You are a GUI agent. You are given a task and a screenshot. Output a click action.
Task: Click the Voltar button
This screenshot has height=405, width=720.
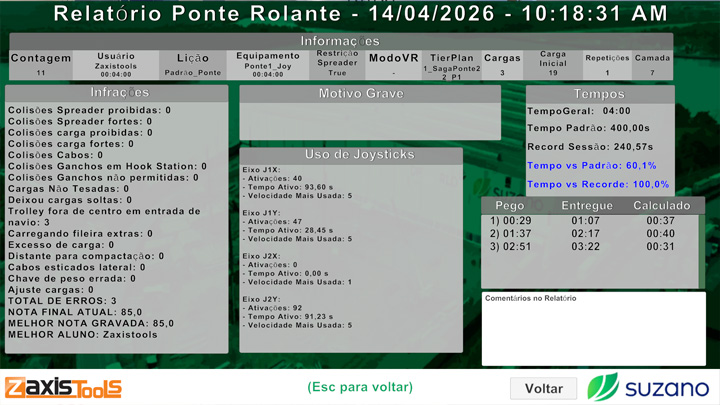tap(544, 388)
